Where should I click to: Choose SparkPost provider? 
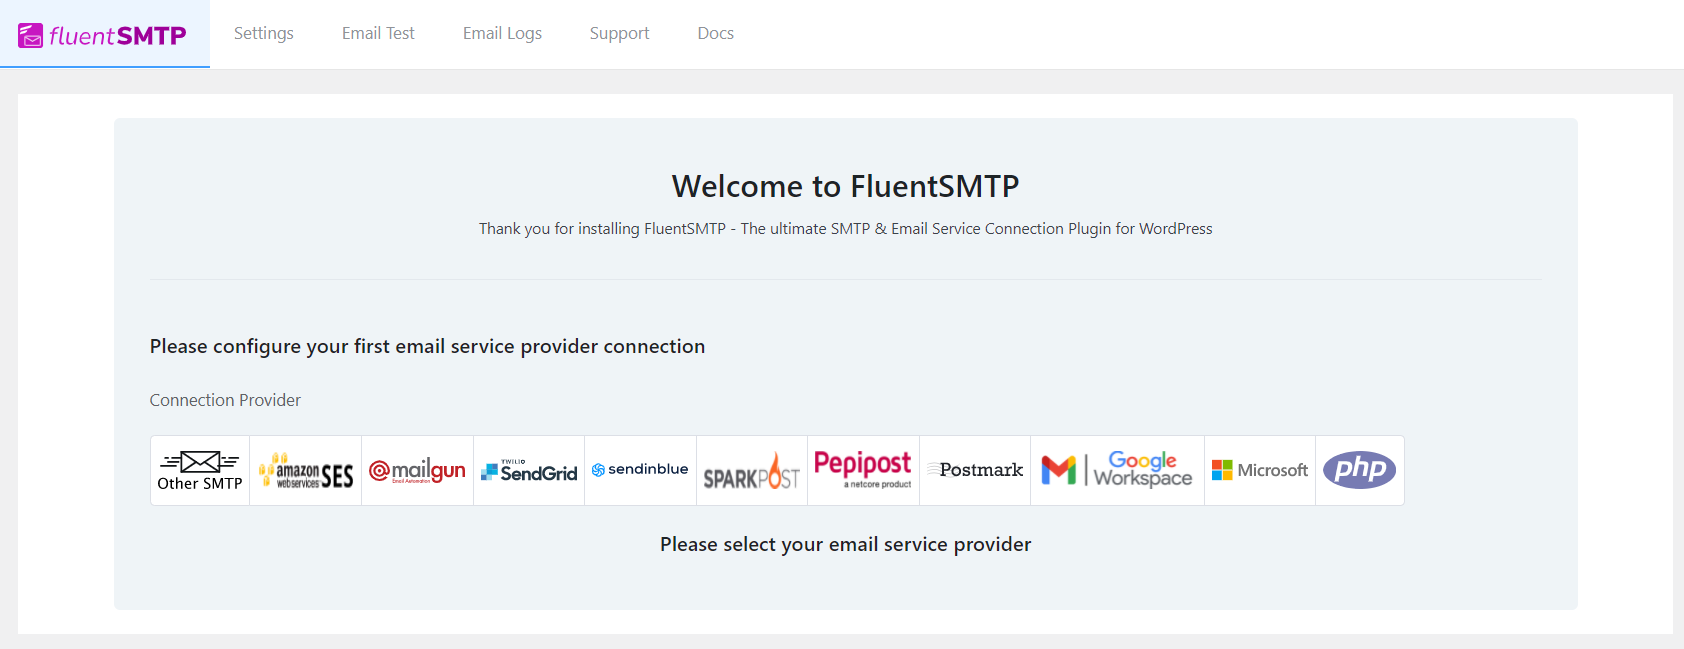tap(752, 470)
